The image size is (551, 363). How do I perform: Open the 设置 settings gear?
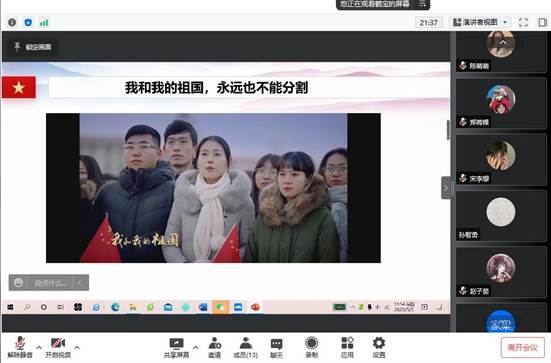tap(378, 348)
